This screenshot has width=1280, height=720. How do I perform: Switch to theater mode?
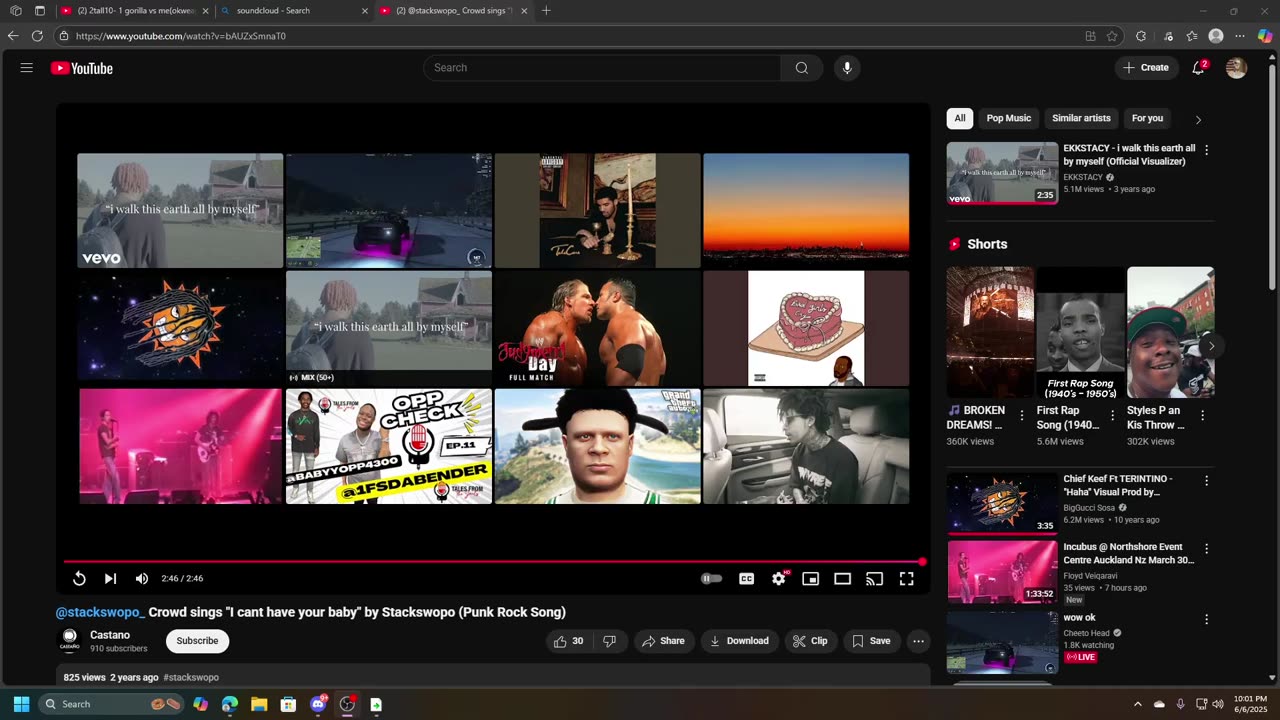click(x=843, y=578)
